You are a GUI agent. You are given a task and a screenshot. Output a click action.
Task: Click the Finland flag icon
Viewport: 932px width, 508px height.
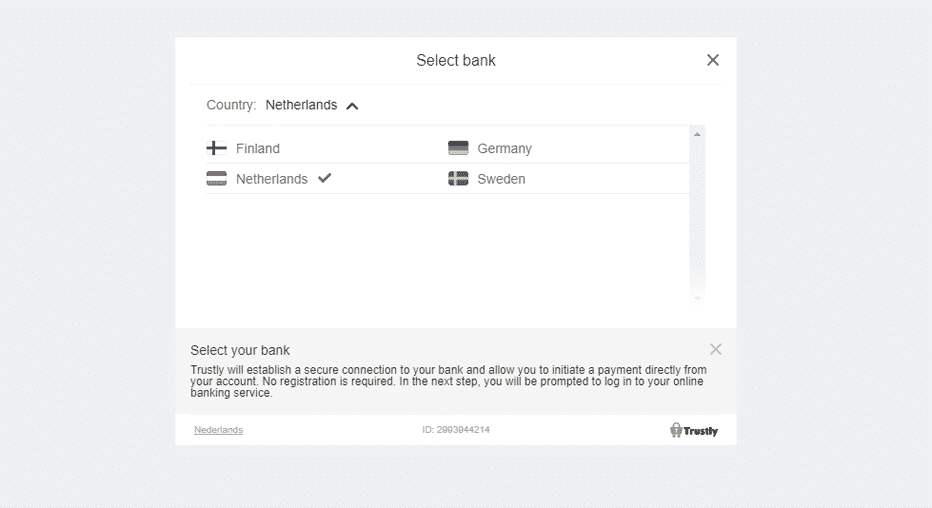pyautogui.click(x=216, y=148)
